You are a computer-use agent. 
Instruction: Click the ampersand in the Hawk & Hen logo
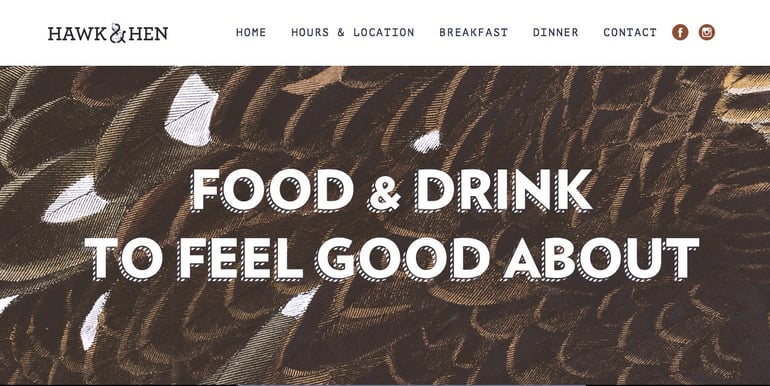(x=118, y=33)
